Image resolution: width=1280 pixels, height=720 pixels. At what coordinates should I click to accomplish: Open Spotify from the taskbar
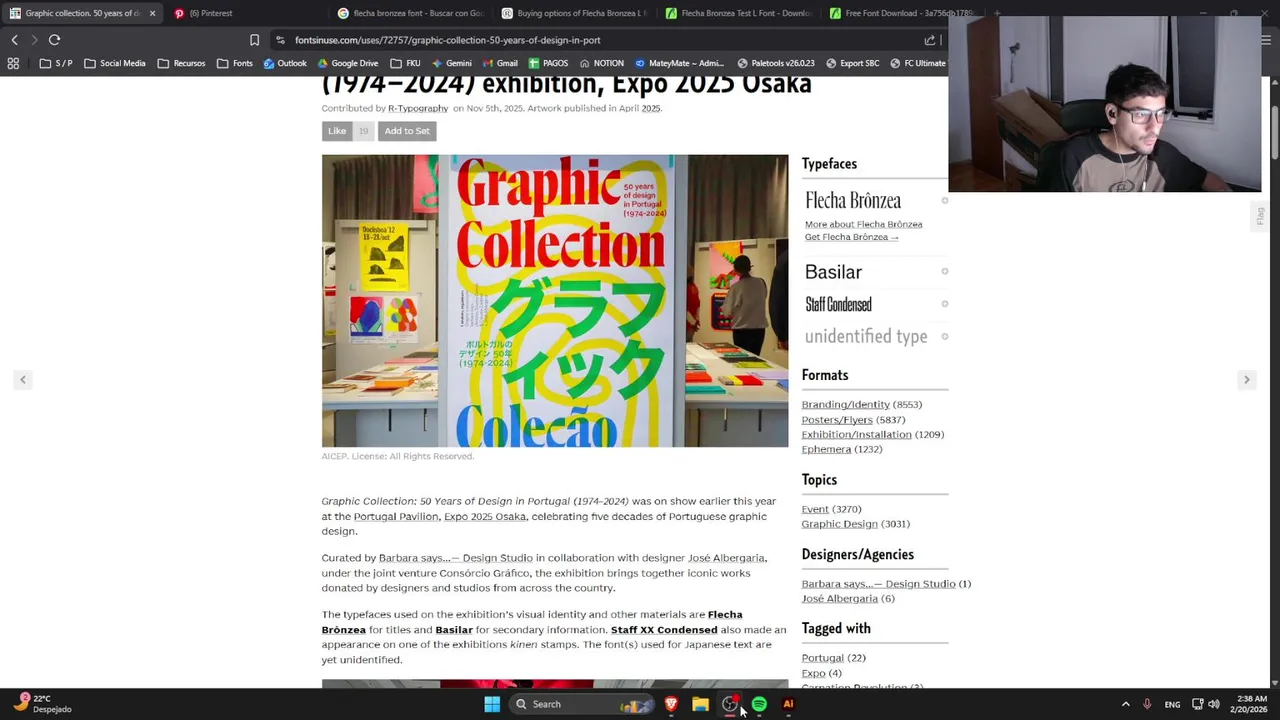point(759,704)
